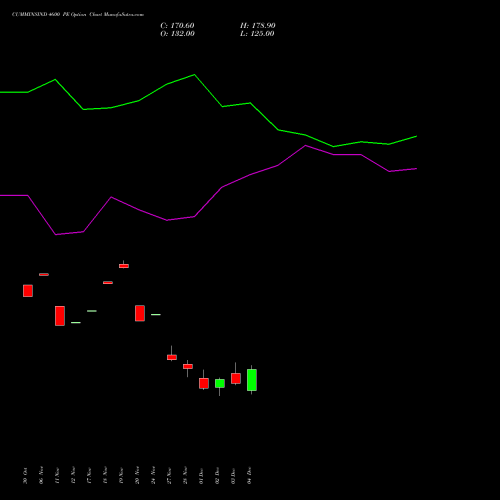The width and height of the screenshot is (500, 500).
Task: Select the high value H: 178.90
Action: point(258,26)
